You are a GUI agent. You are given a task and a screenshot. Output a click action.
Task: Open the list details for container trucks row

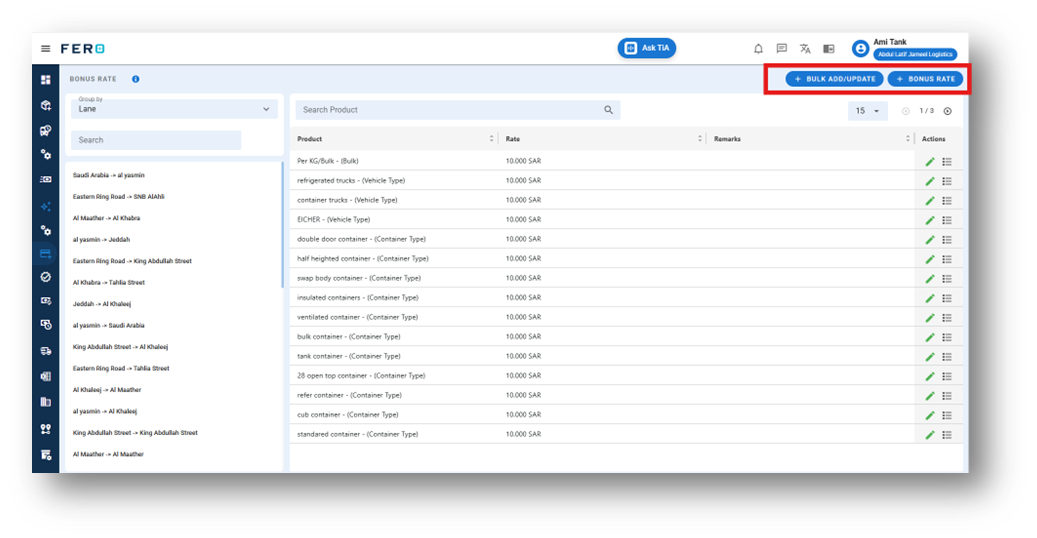click(x=947, y=201)
